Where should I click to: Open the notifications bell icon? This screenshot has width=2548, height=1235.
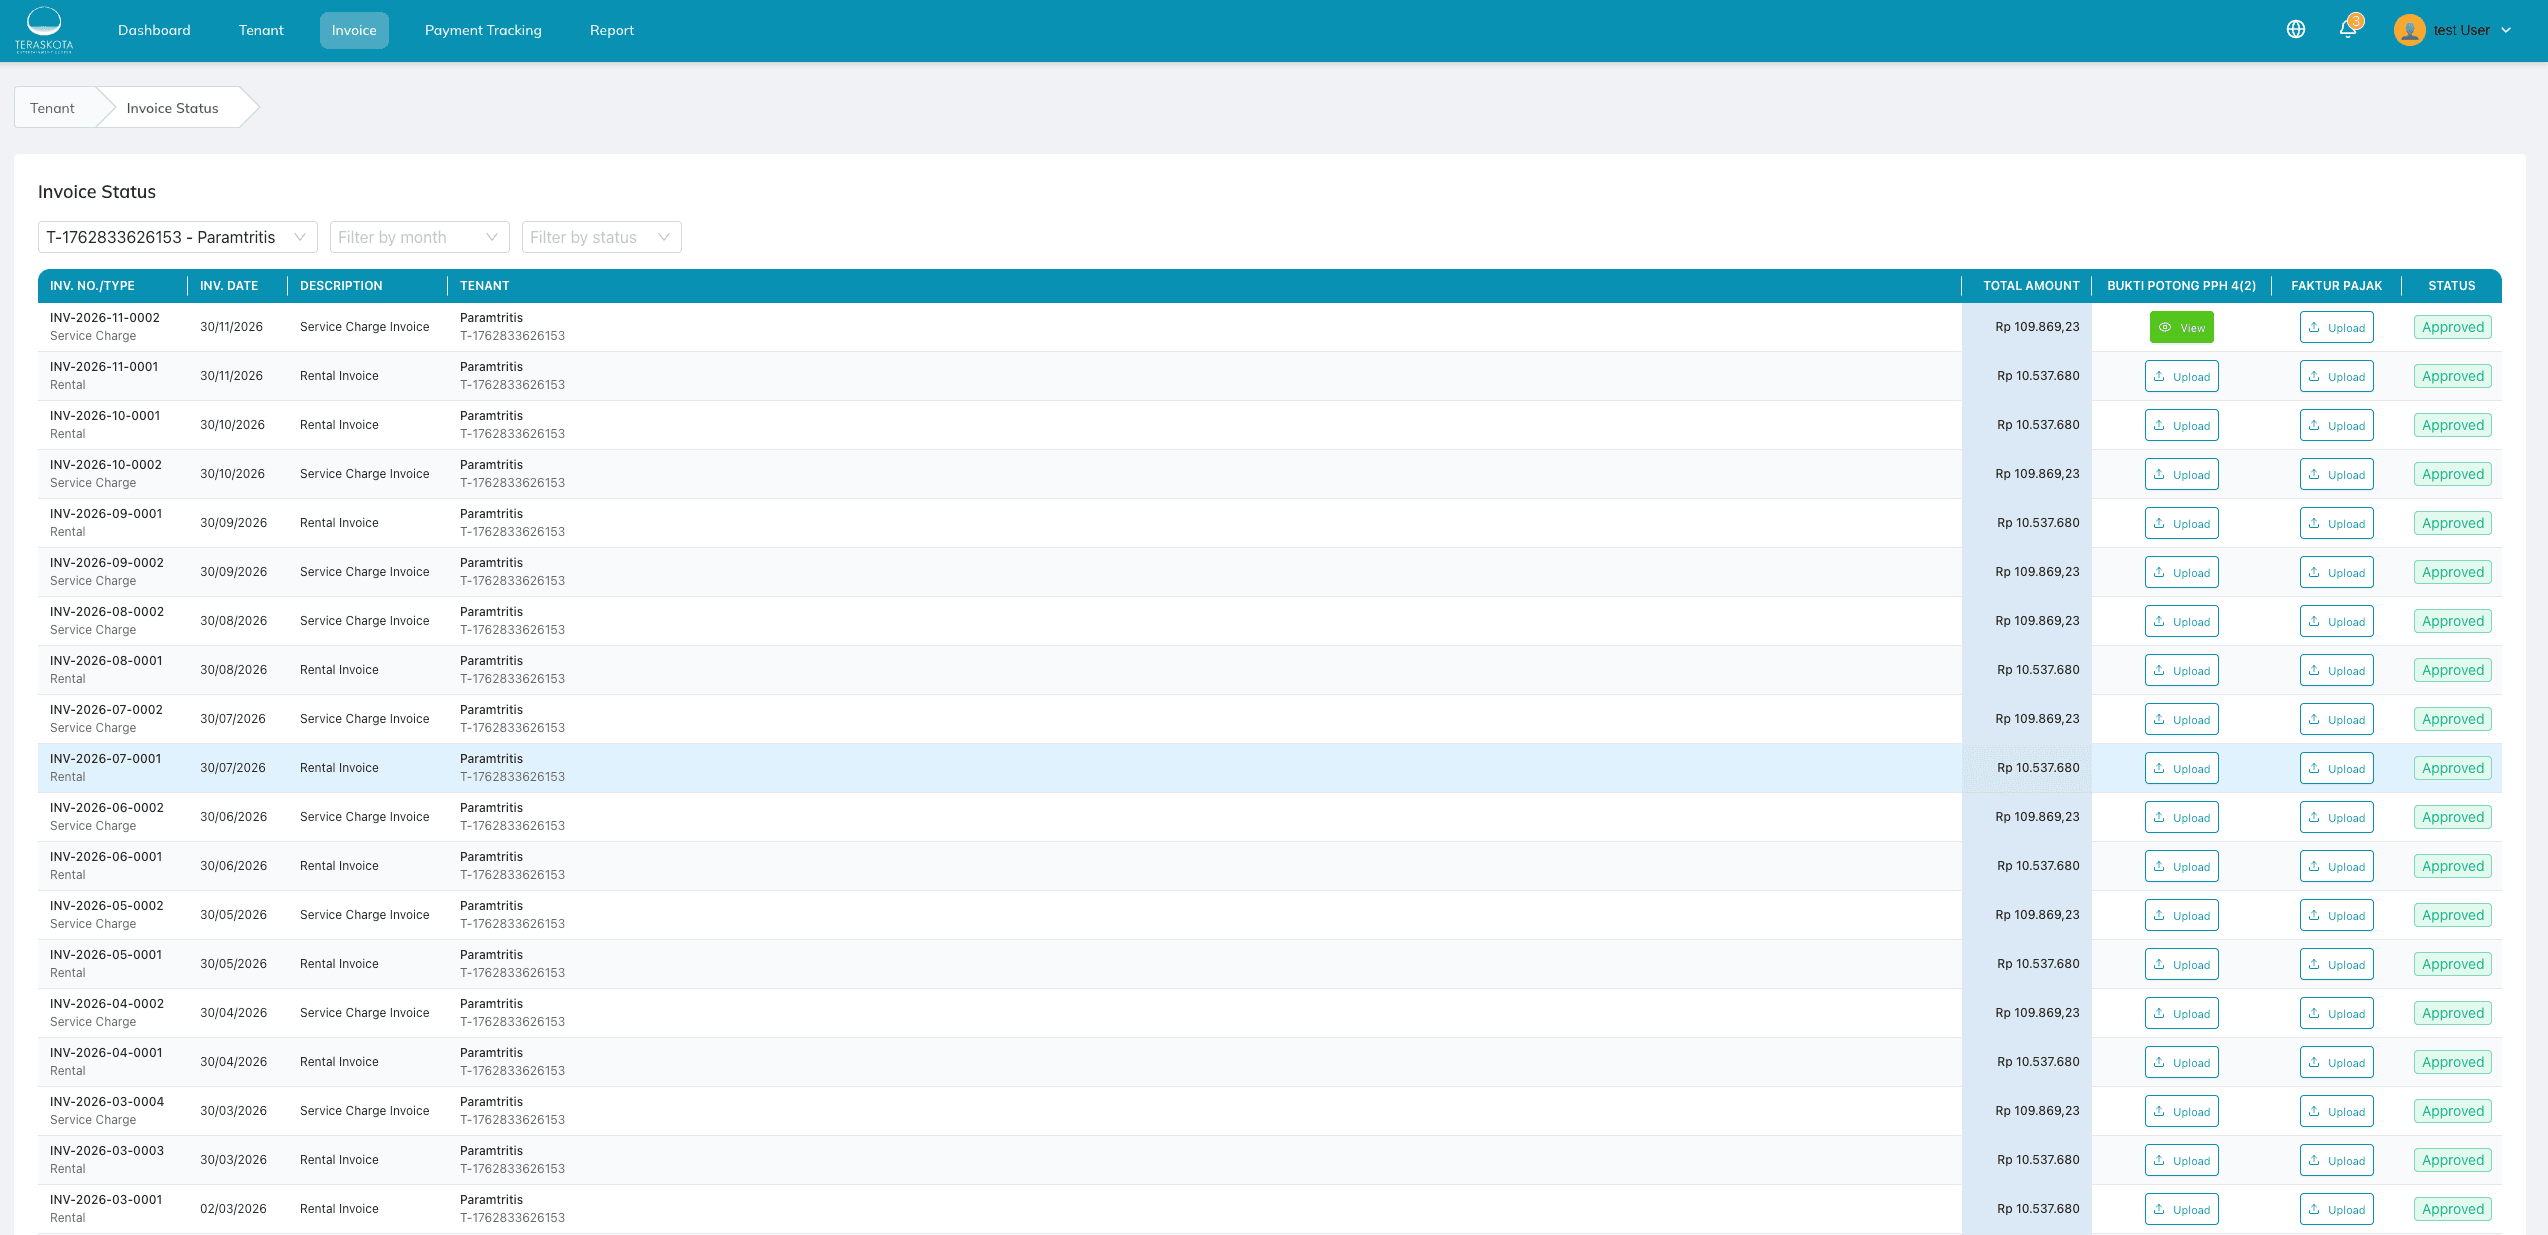[x=2348, y=30]
